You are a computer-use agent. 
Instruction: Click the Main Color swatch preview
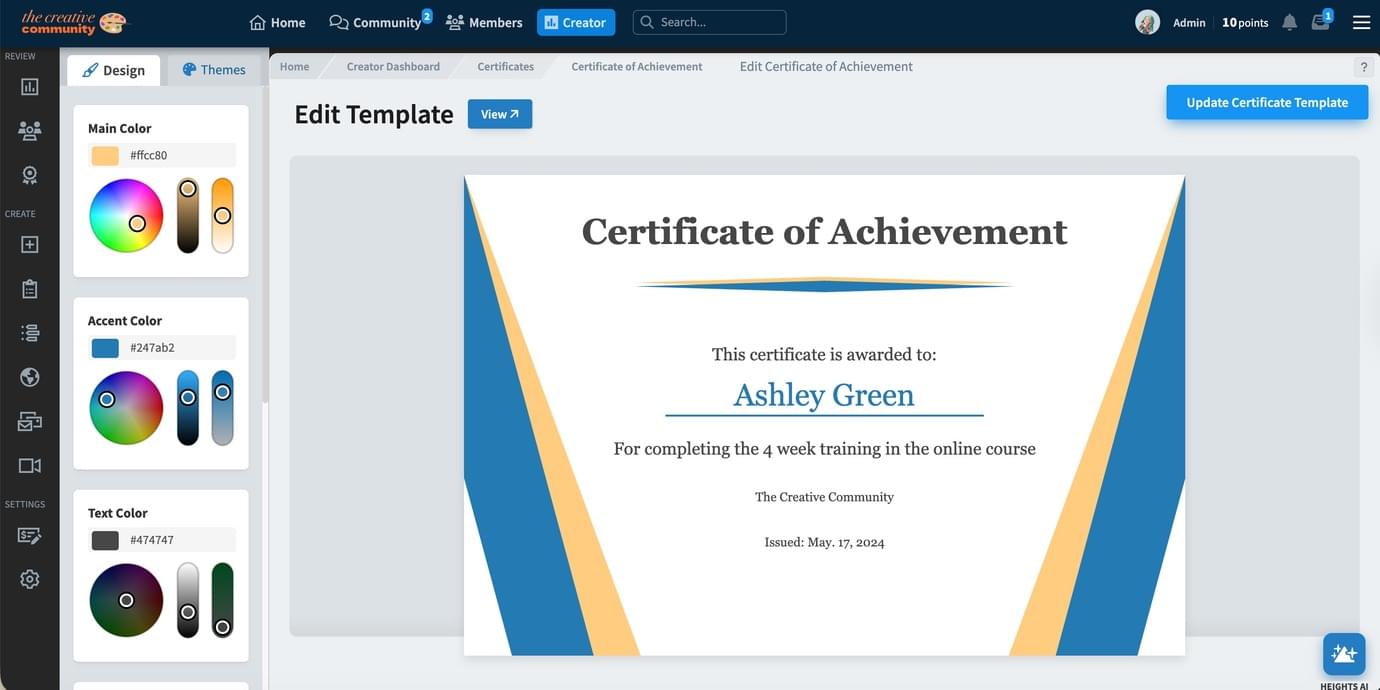coord(105,156)
